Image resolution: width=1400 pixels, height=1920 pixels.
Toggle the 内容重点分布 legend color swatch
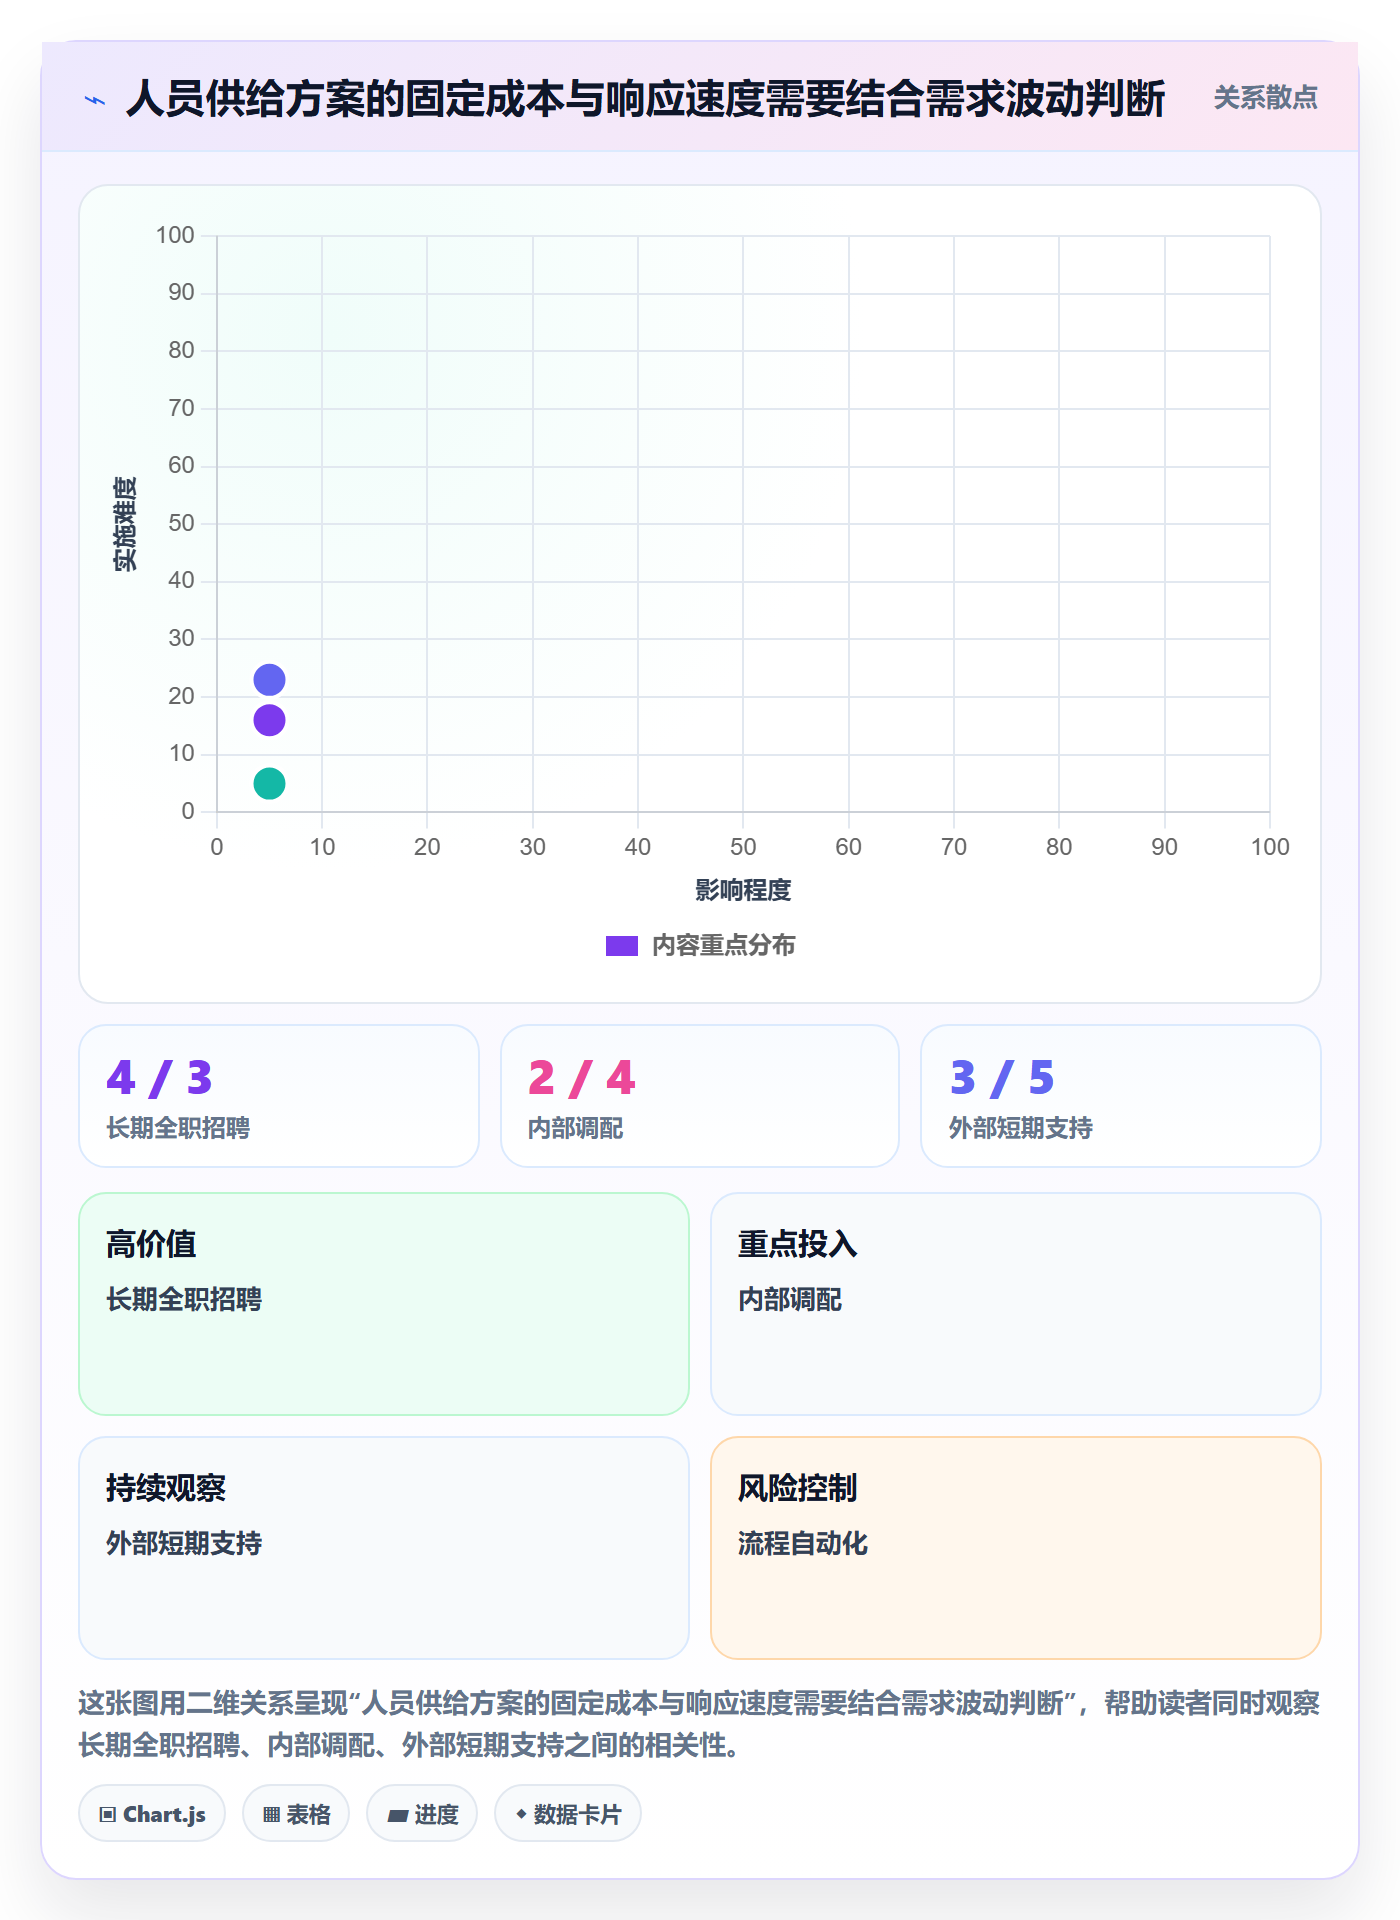coord(621,946)
